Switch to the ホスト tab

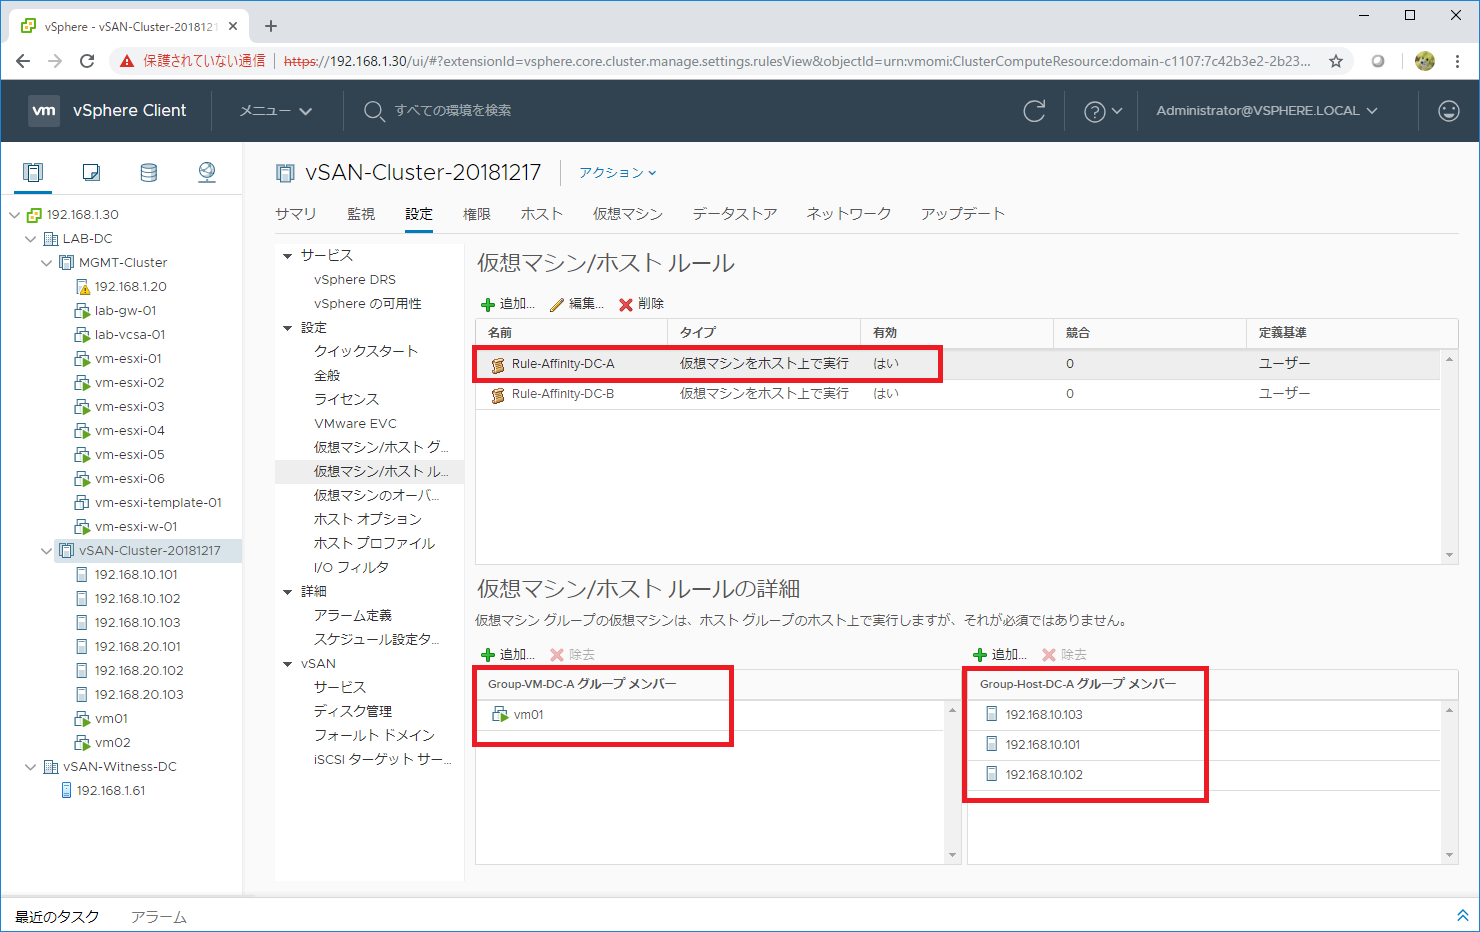542,214
